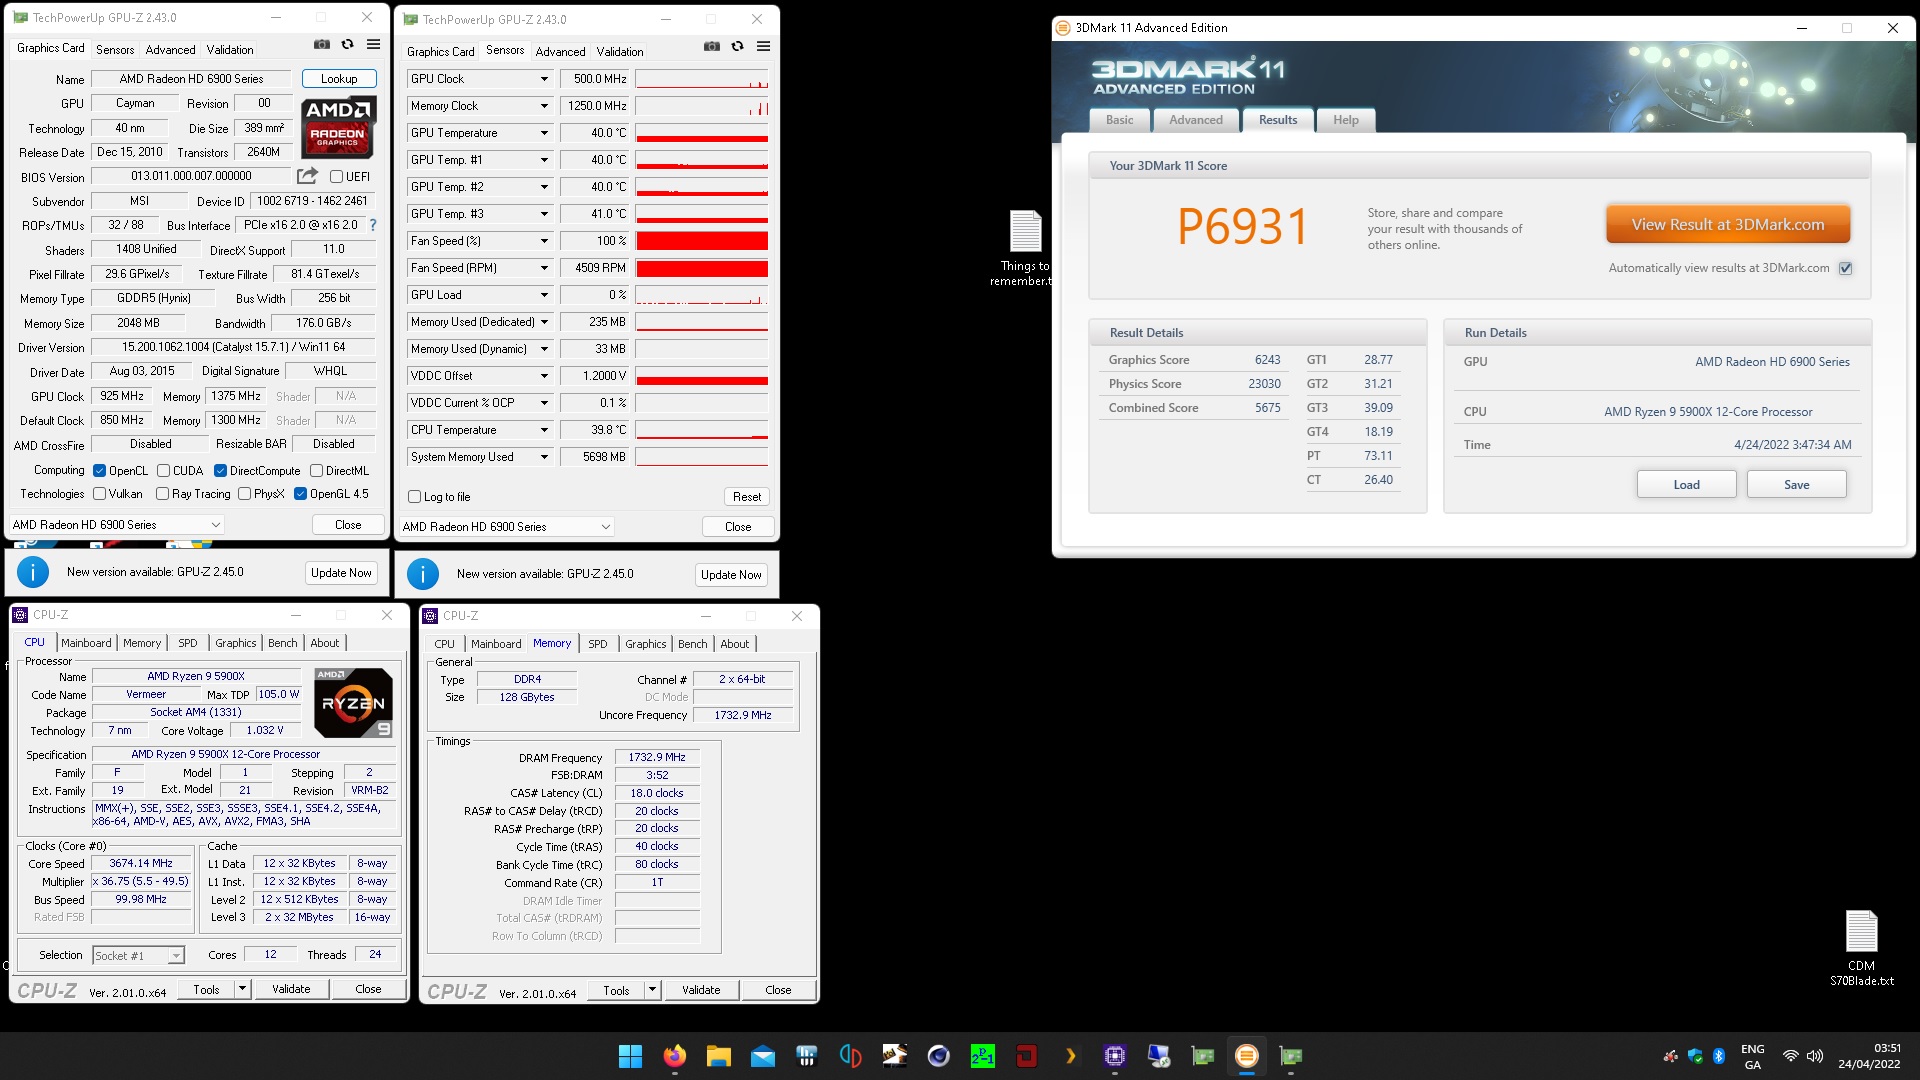Switch to Sensors tab in left GPU-Z window
This screenshot has width=1920, height=1080.
point(115,49)
